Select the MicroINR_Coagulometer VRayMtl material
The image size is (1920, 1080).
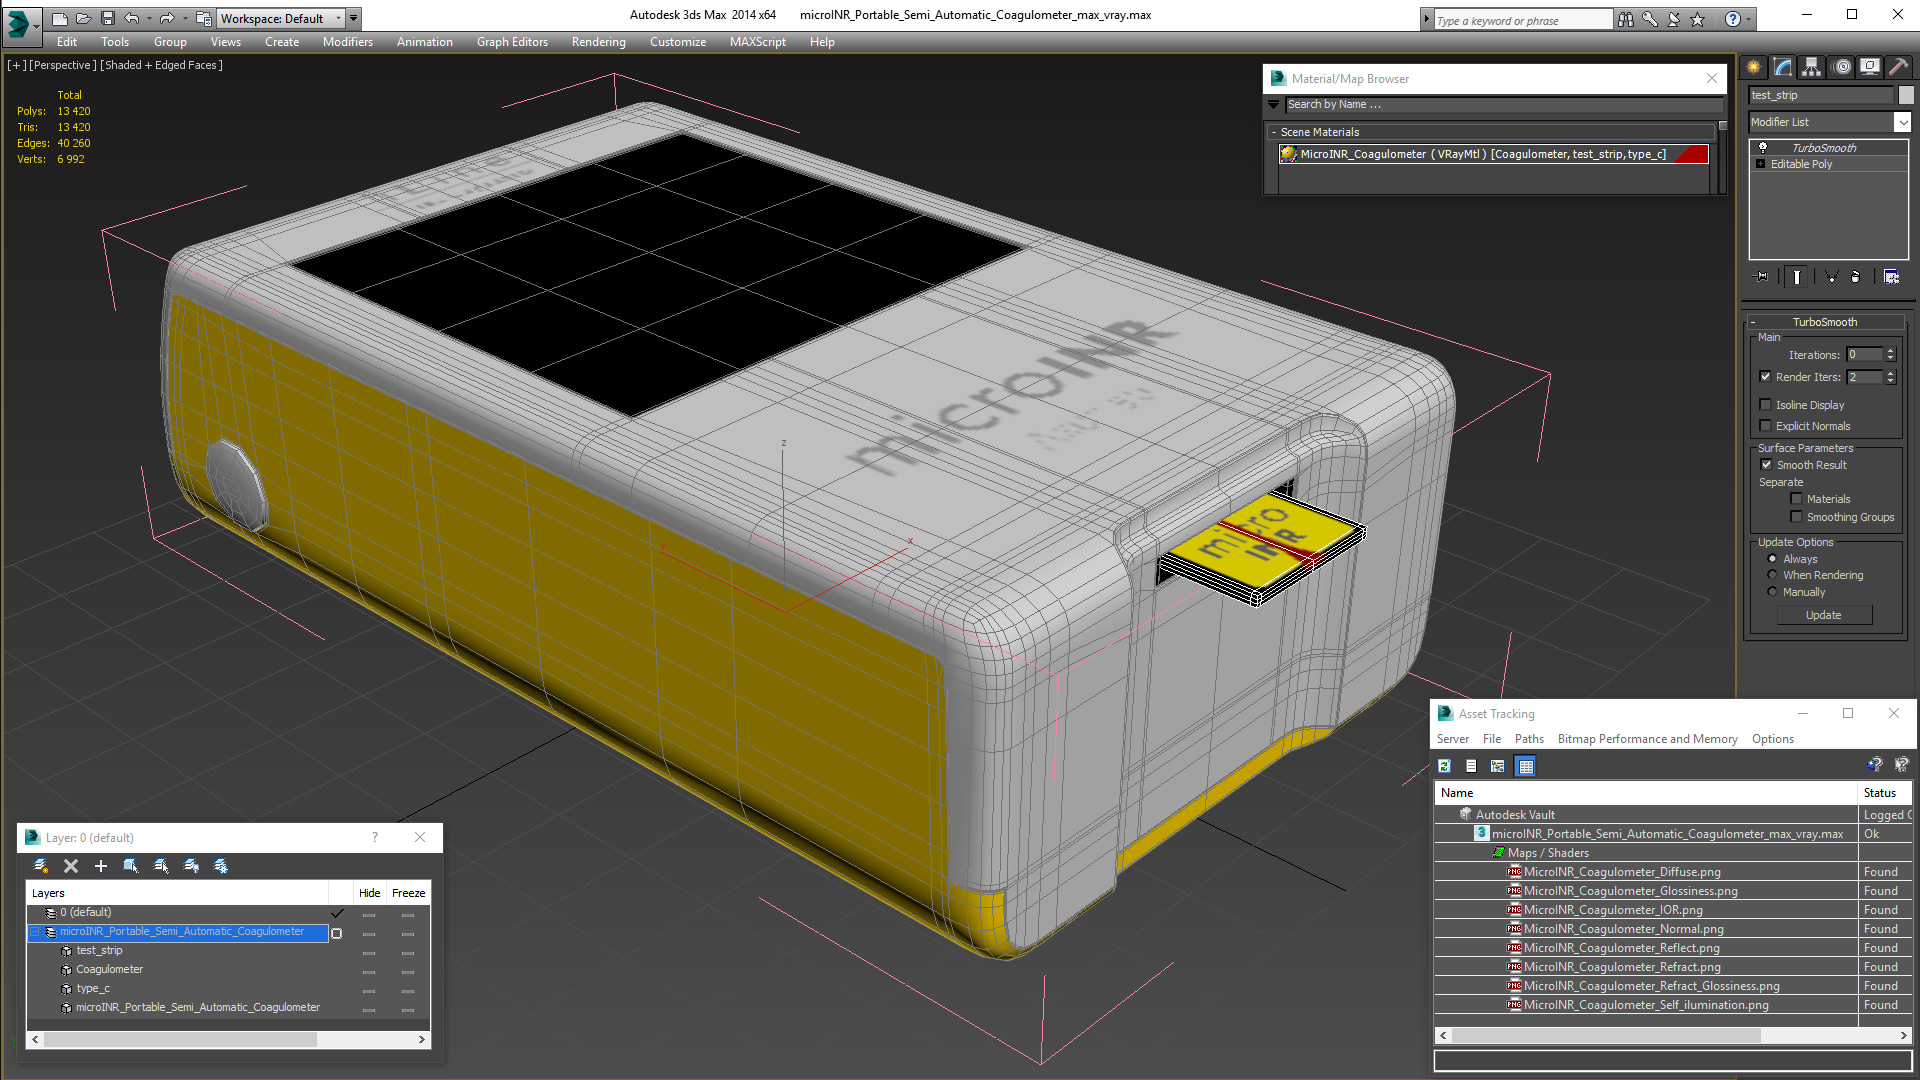click(x=1494, y=154)
